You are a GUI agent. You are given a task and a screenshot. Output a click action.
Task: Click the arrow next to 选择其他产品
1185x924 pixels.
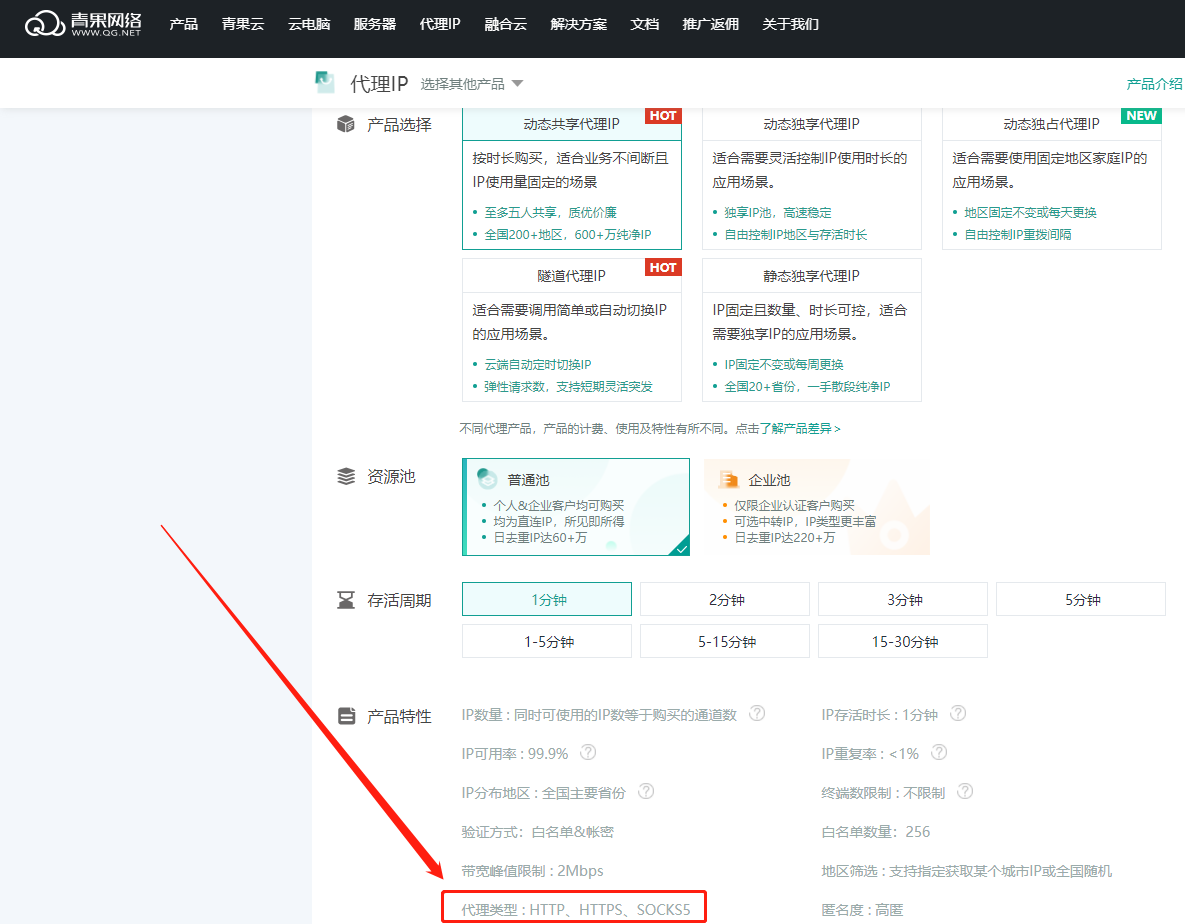pos(518,83)
